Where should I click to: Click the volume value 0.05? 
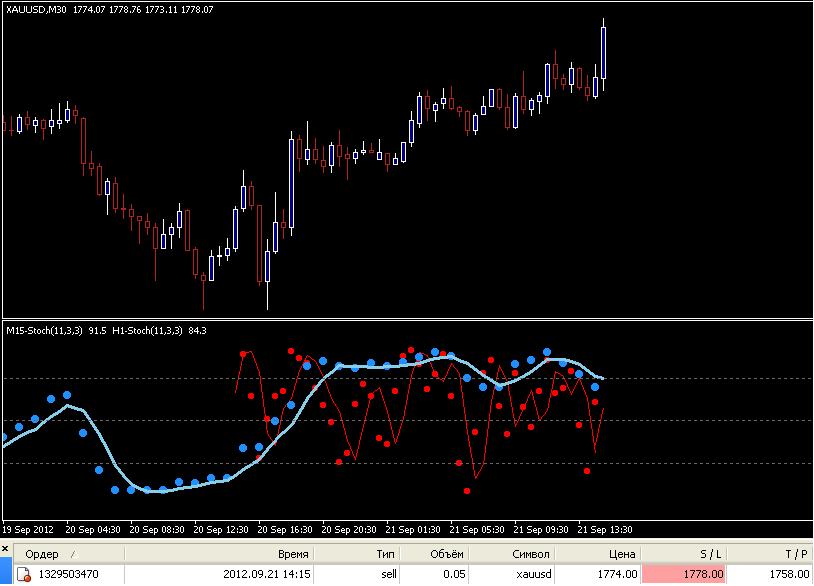click(x=454, y=574)
